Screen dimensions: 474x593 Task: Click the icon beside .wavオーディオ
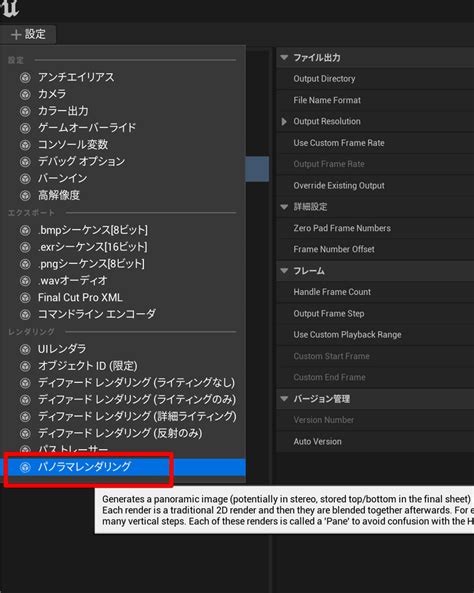click(25, 281)
